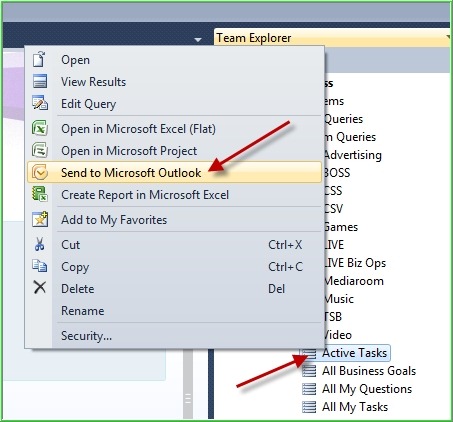Click the Active Tasks query icon
The width and height of the screenshot is (453, 422).
pyautogui.click(x=309, y=353)
